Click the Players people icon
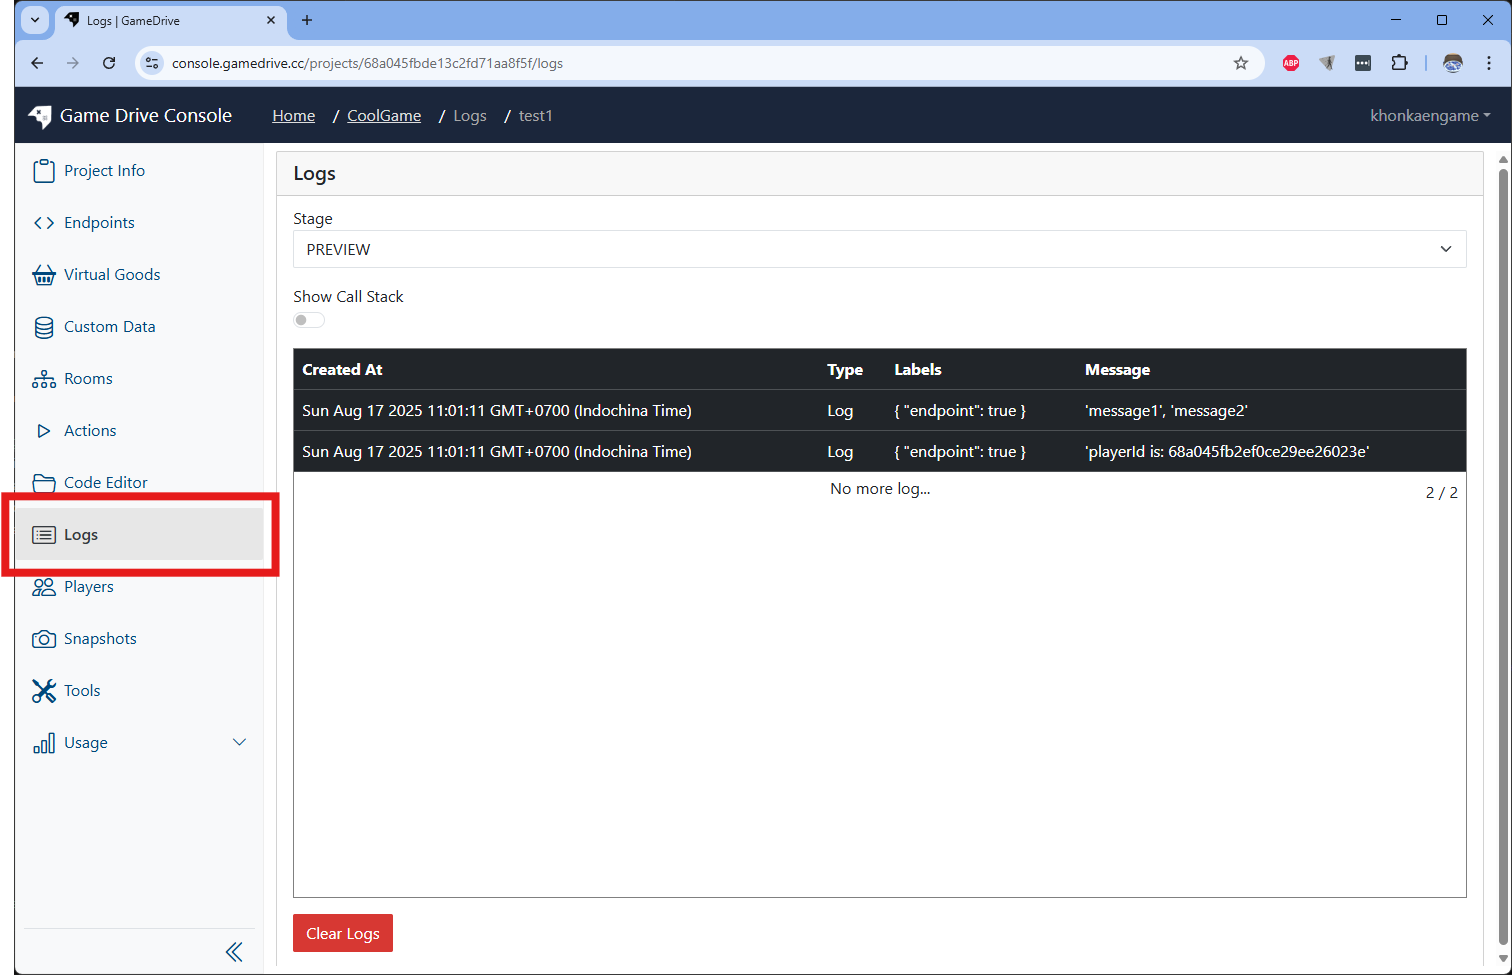Screen dimensions: 1512x975 [44, 587]
